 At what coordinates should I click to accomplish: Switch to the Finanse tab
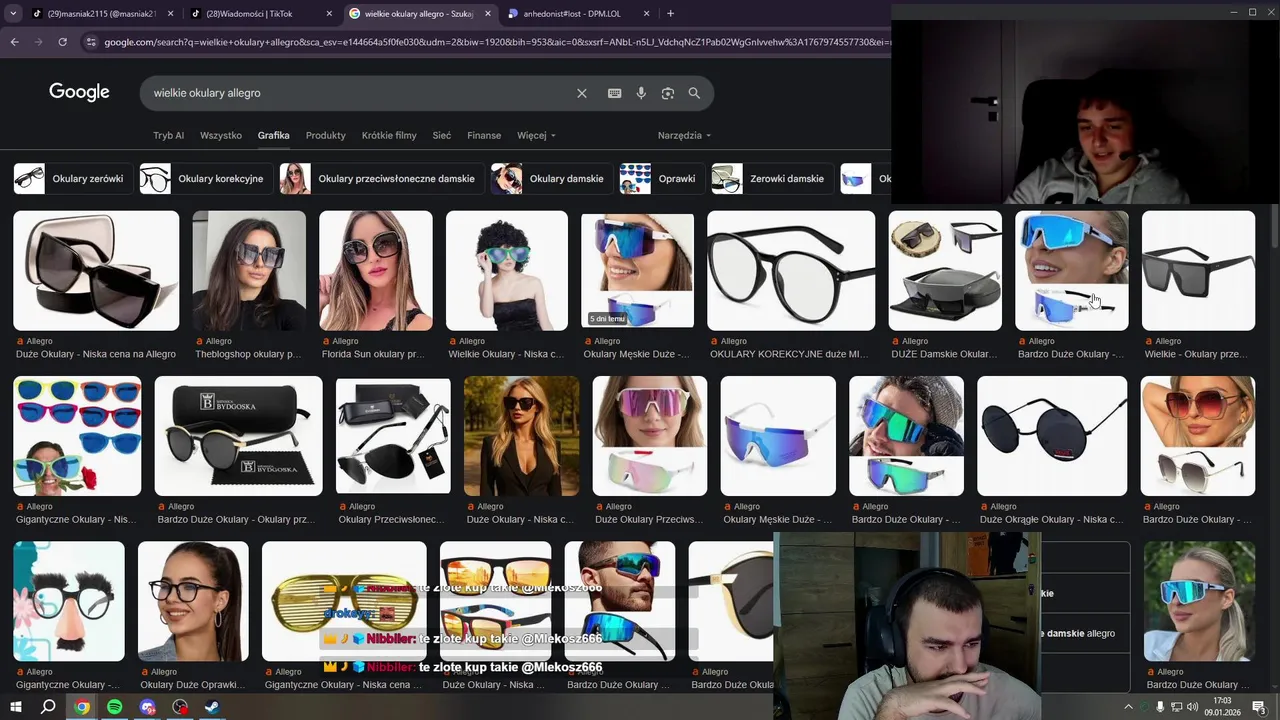(x=484, y=135)
